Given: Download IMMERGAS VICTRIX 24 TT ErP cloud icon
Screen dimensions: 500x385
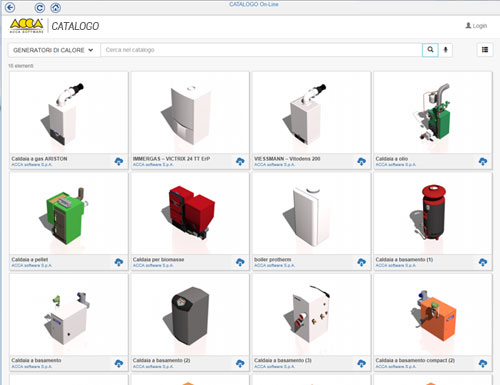Looking at the screenshot, I should (240, 161).
